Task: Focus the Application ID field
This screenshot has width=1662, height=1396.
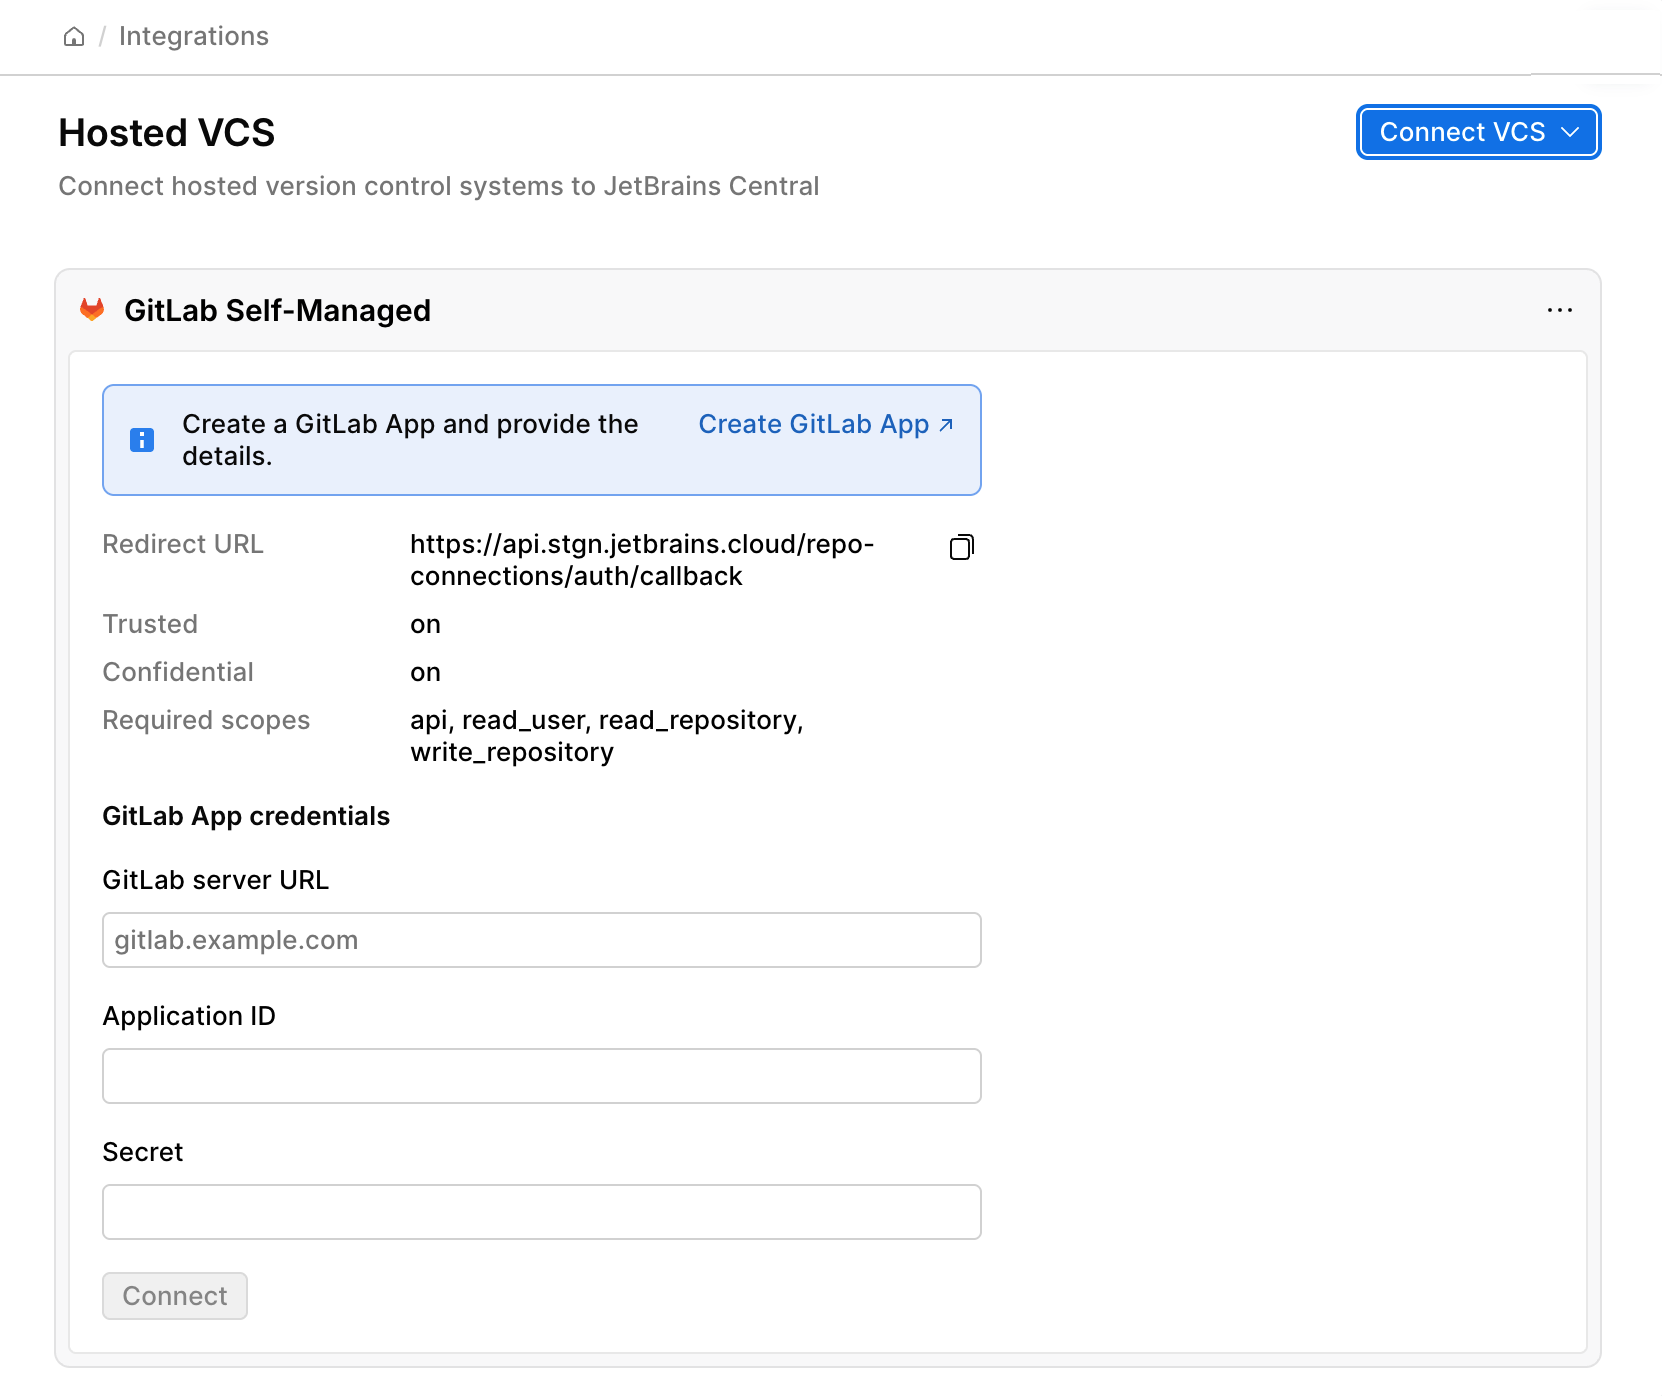Action: (x=542, y=1076)
